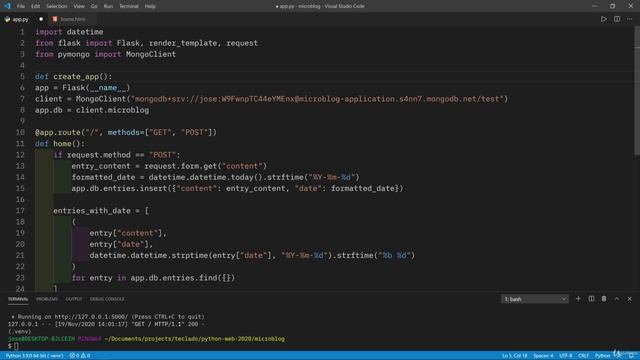The width and height of the screenshot is (640, 360).
Task: Click line number 5 in the gutter
Action: [22, 76]
